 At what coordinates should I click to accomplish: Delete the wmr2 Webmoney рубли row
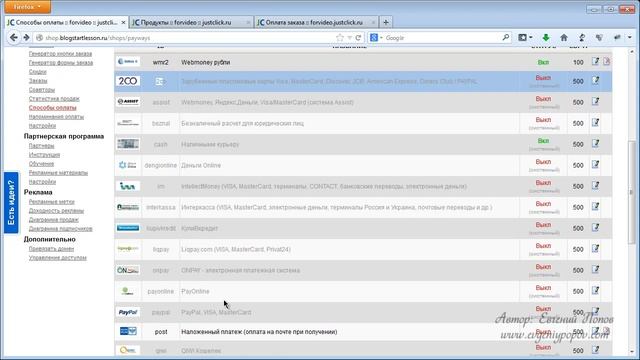coord(607,62)
